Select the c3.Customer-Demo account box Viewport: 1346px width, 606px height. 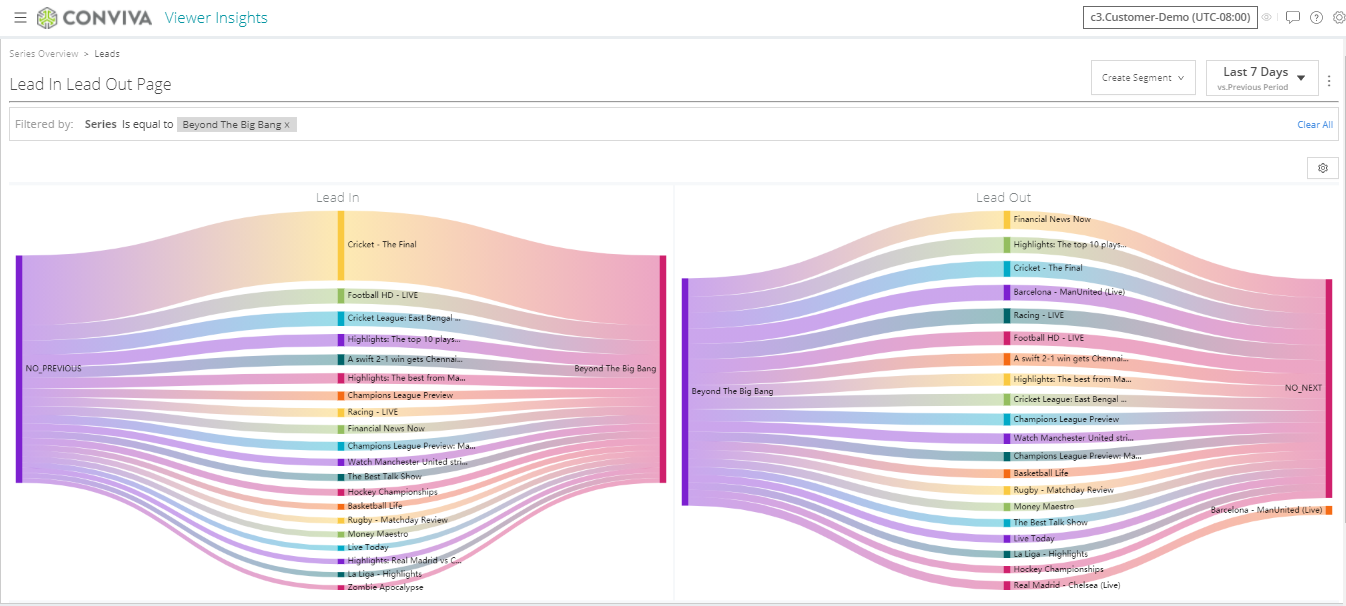click(x=1171, y=17)
